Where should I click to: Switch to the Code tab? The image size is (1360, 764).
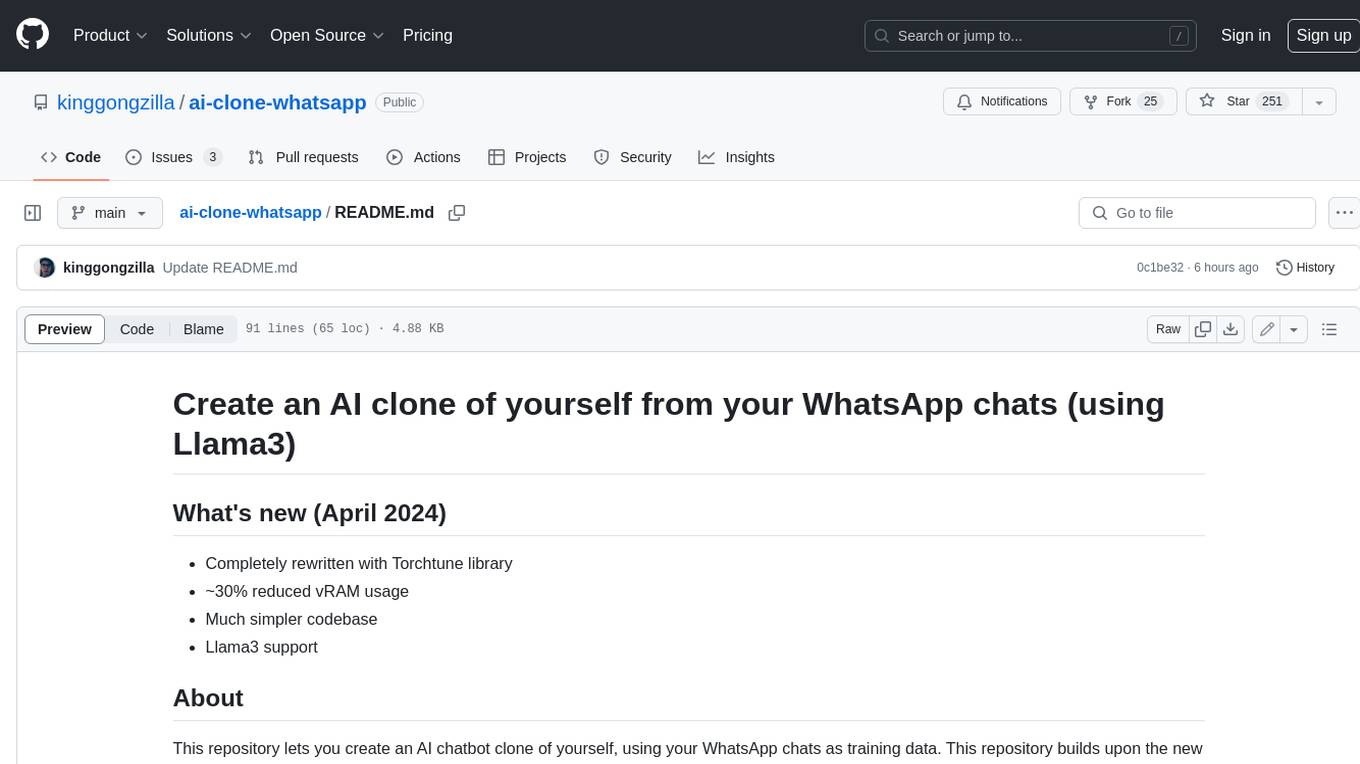click(x=71, y=157)
